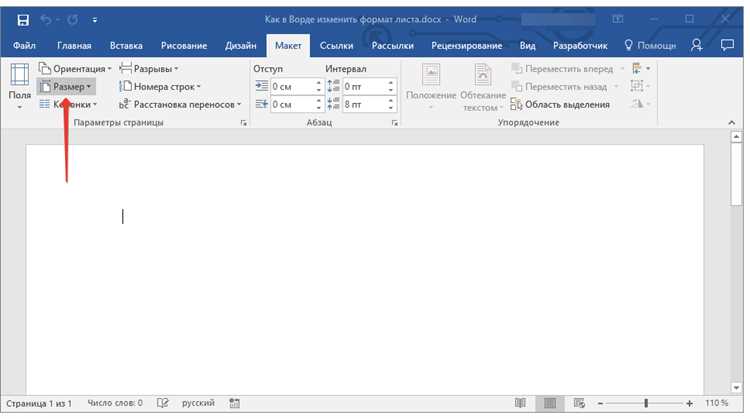Select the Макет tab
The width and height of the screenshot is (750, 419).
point(288,45)
